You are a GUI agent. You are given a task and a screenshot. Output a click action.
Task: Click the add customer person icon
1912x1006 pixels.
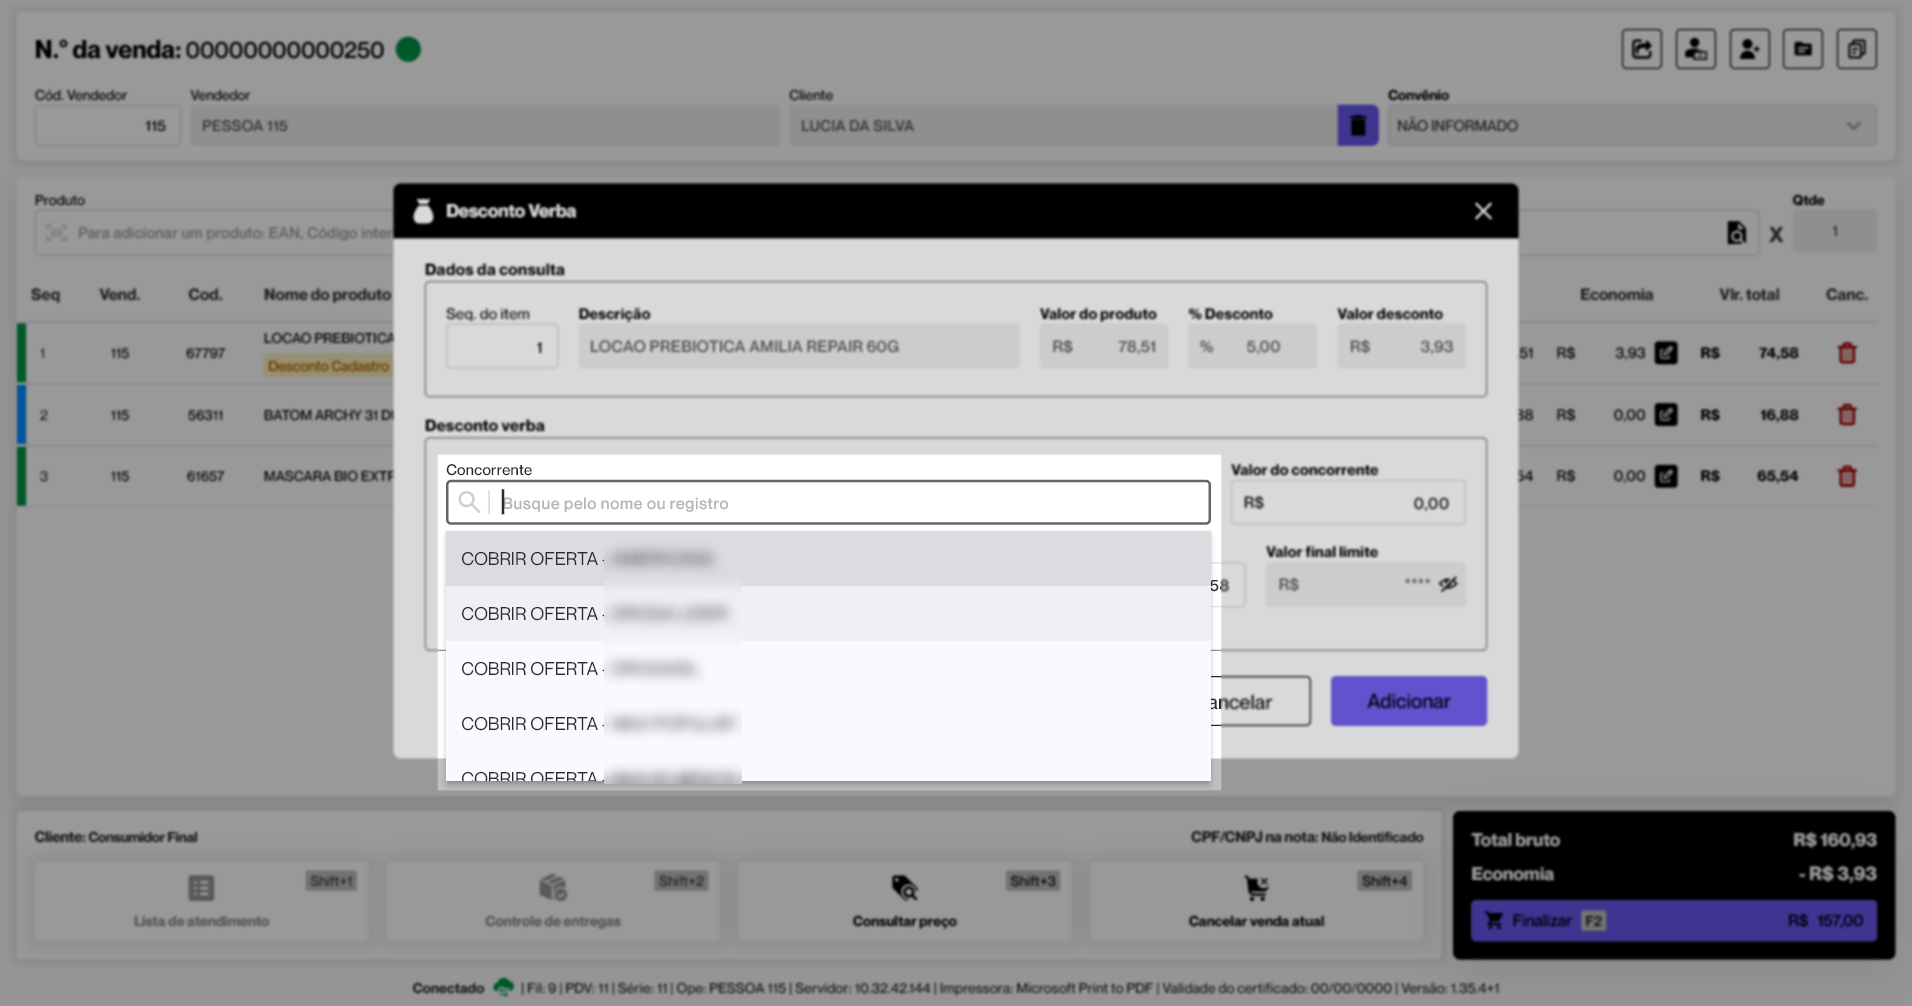coord(1749,49)
